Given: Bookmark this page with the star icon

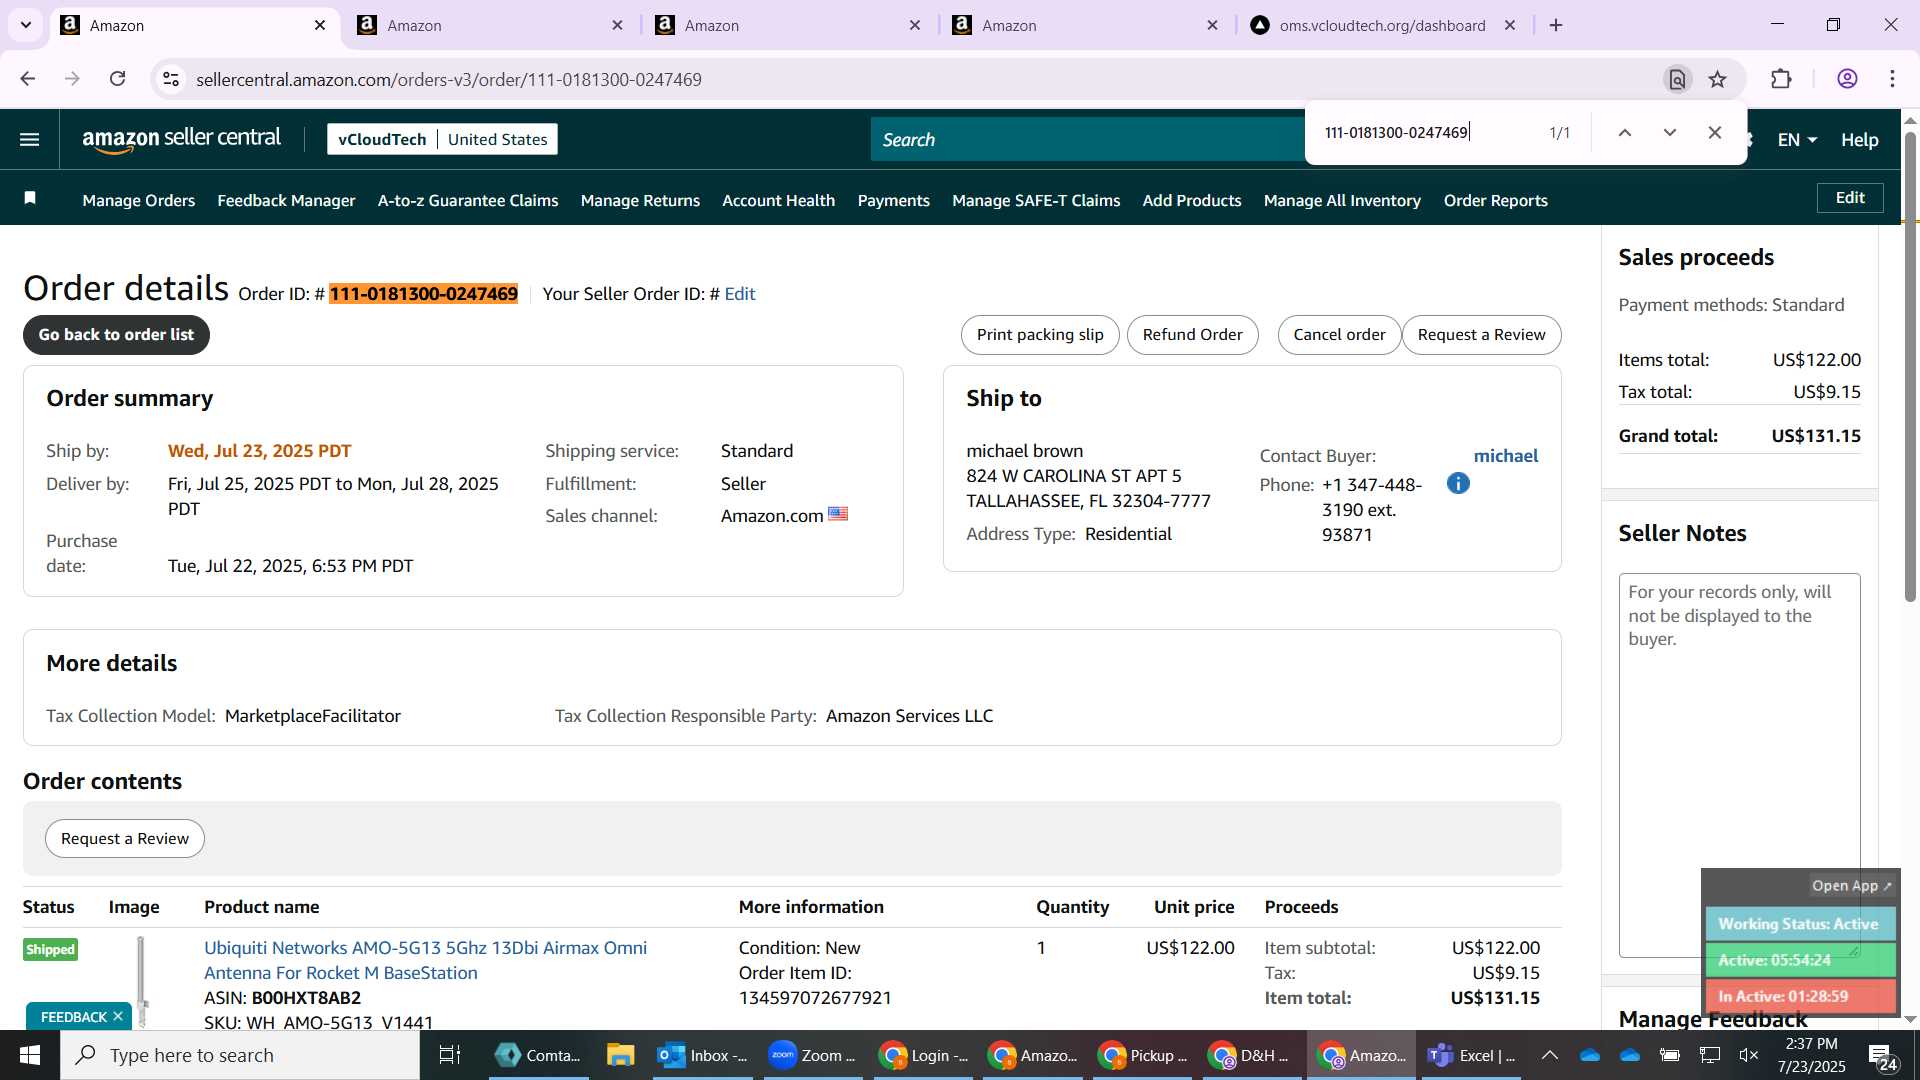Looking at the screenshot, I should pos(1717,79).
